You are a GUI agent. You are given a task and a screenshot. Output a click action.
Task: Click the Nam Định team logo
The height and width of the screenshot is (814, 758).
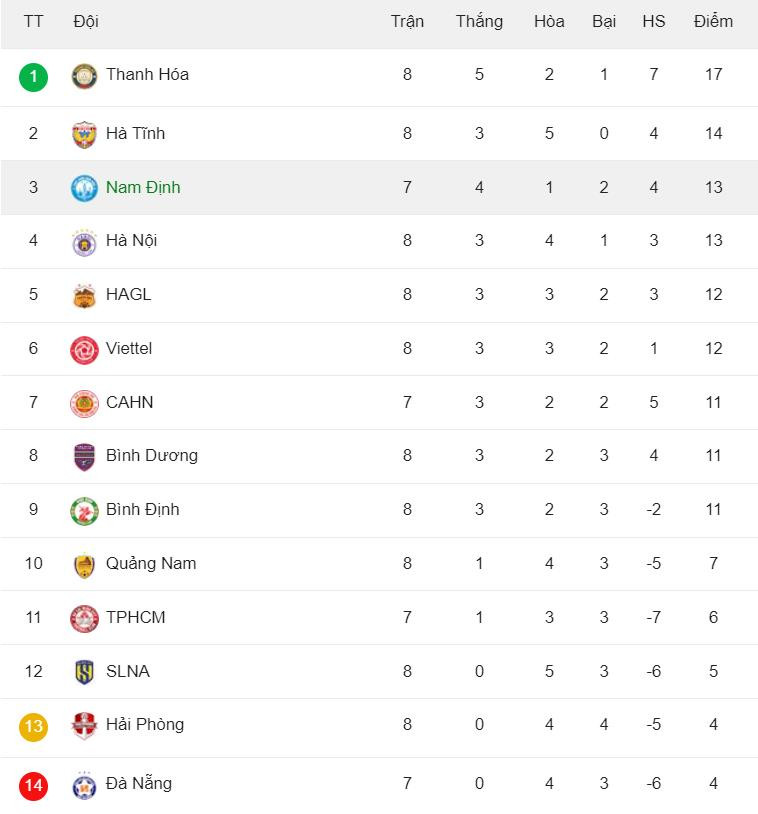point(84,188)
